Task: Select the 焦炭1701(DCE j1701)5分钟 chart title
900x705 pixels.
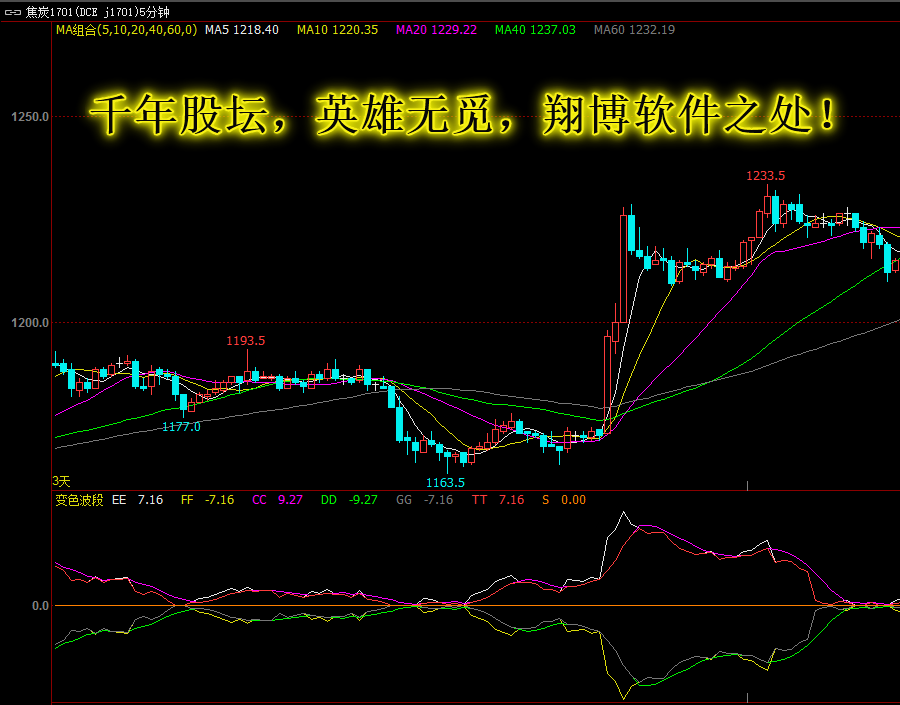Action: pyautogui.click(x=97, y=12)
